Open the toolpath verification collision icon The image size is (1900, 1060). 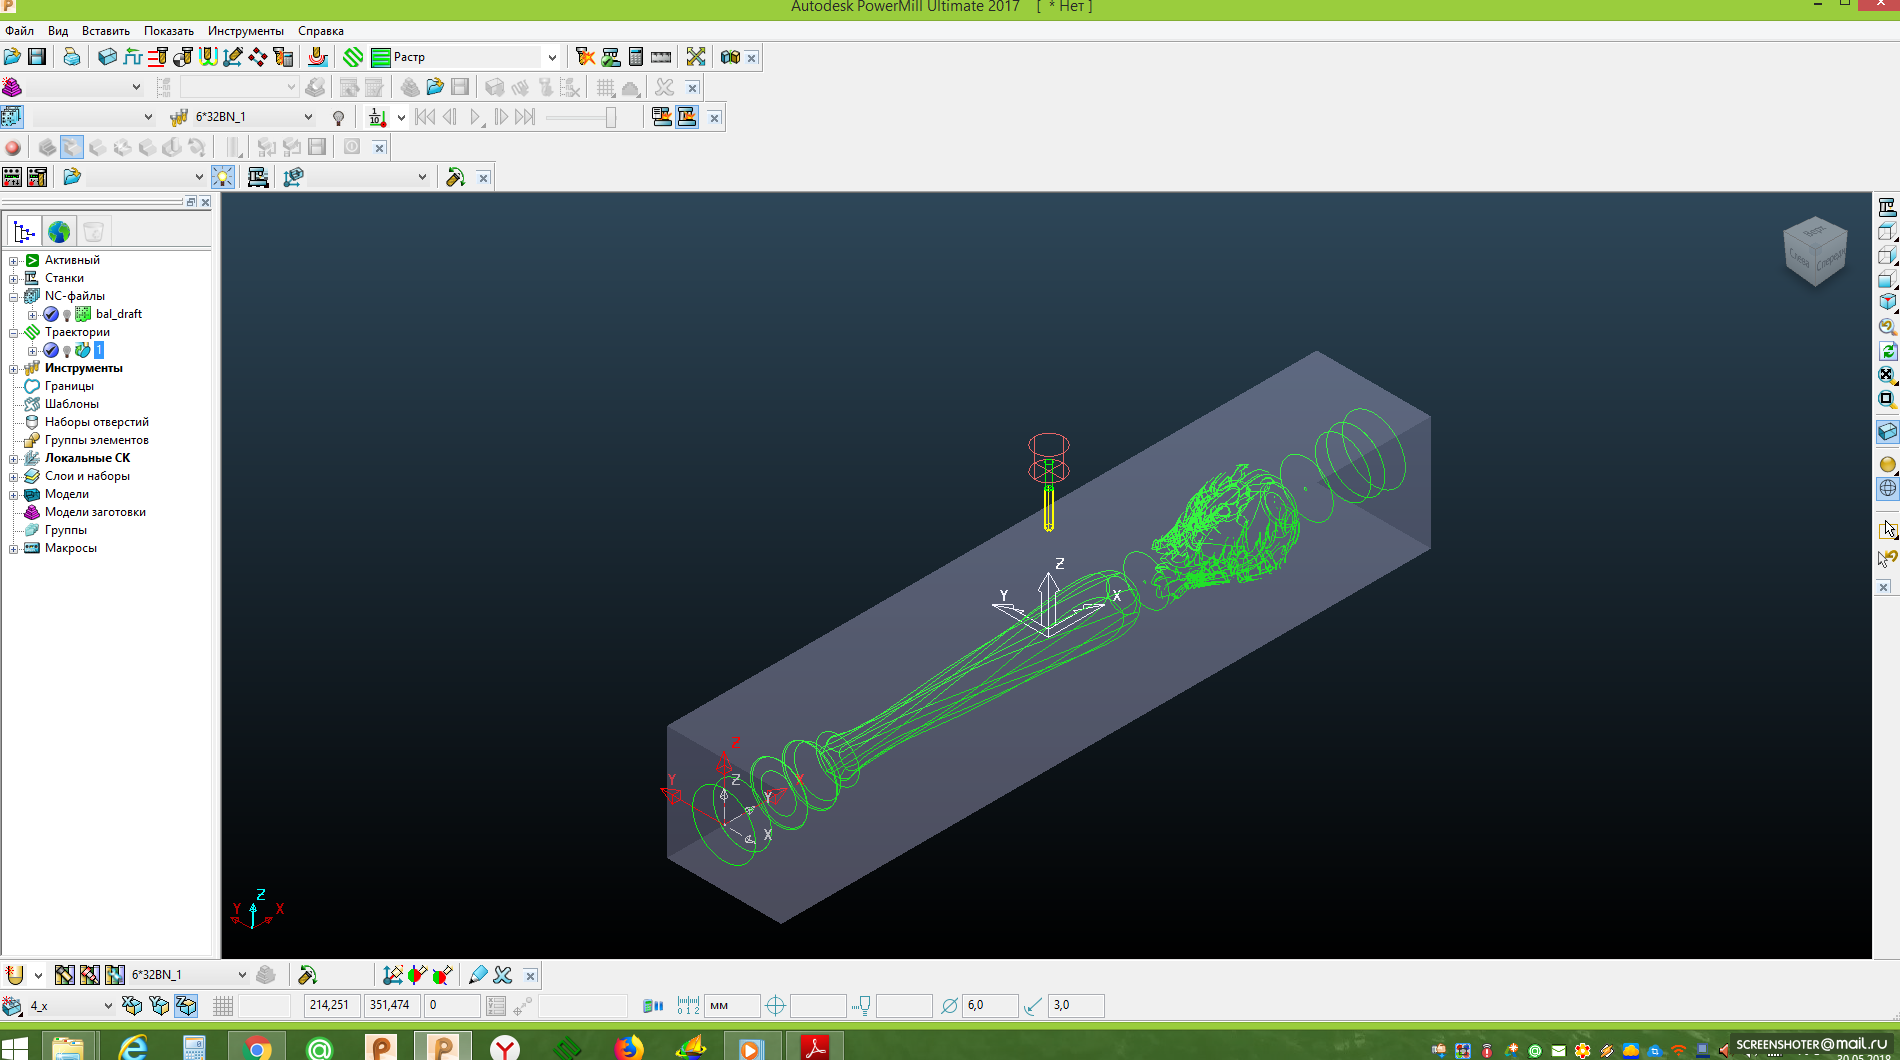[585, 57]
